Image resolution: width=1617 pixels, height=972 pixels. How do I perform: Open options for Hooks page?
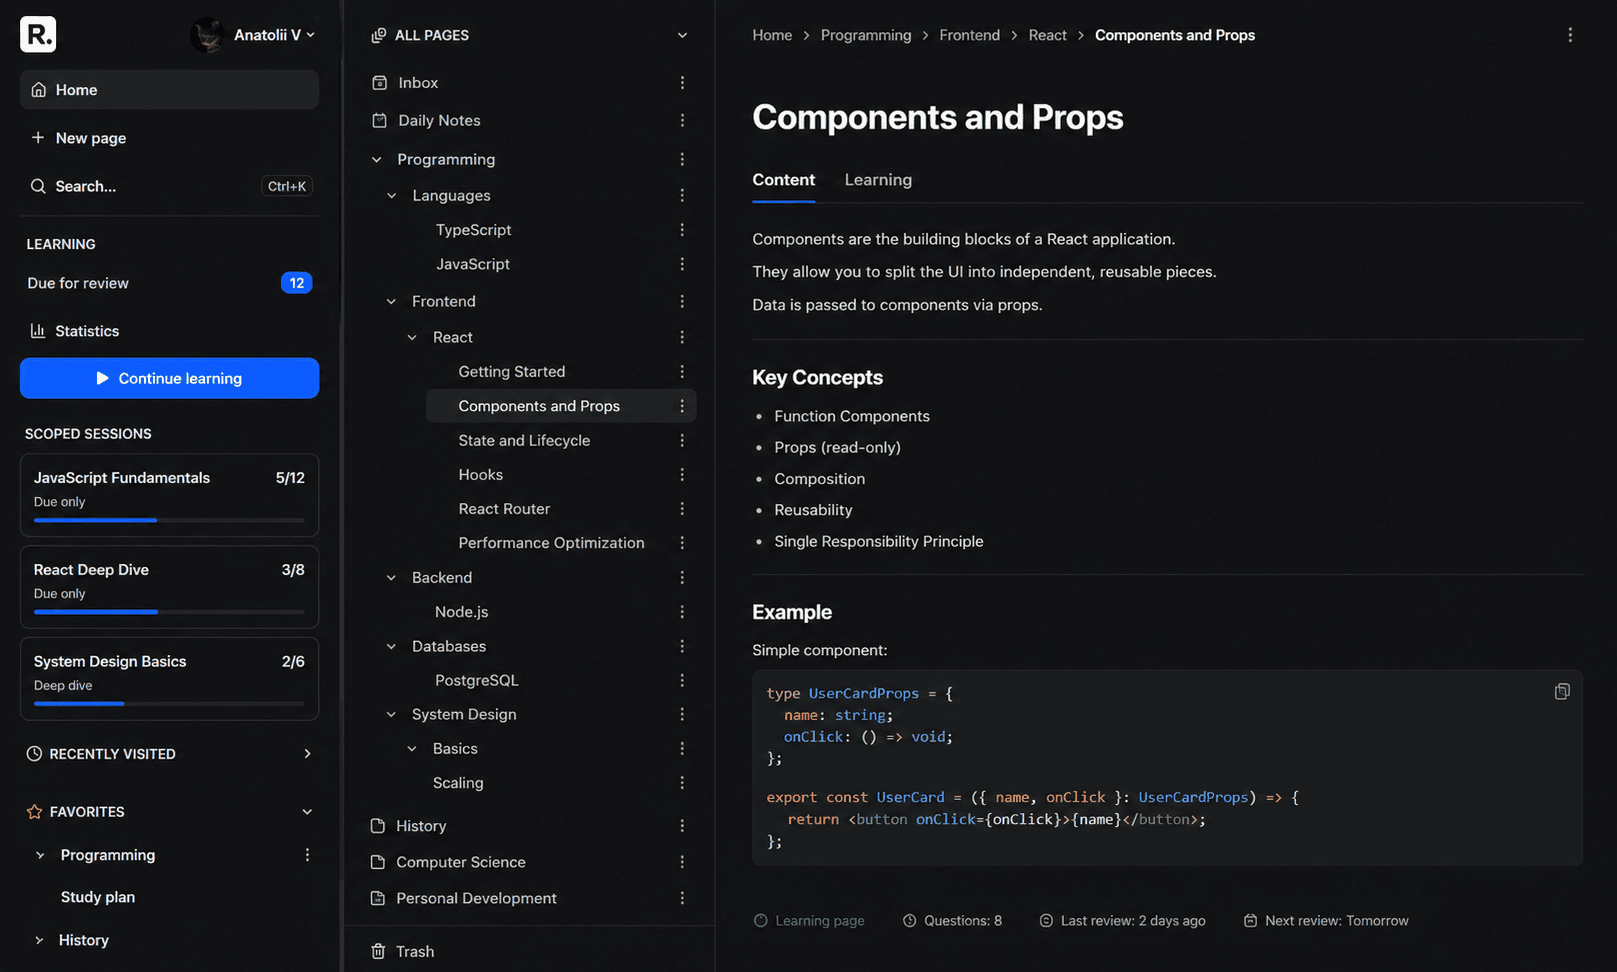click(682, 475)
